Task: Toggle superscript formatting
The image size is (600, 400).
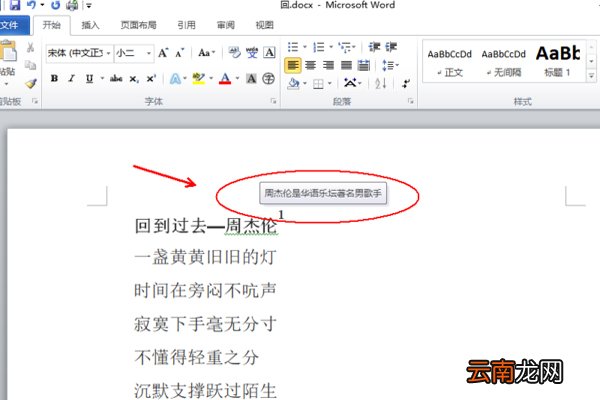Action: [151, 78]
